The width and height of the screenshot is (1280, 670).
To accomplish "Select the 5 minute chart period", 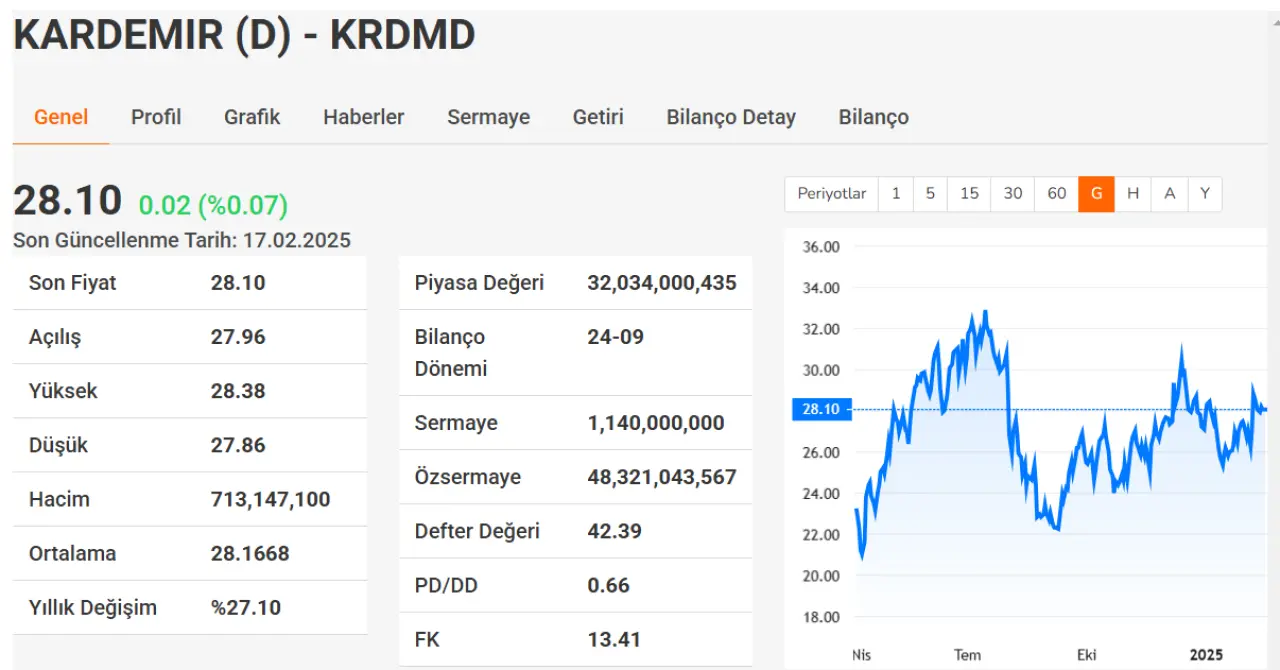I will click(930, 194).
